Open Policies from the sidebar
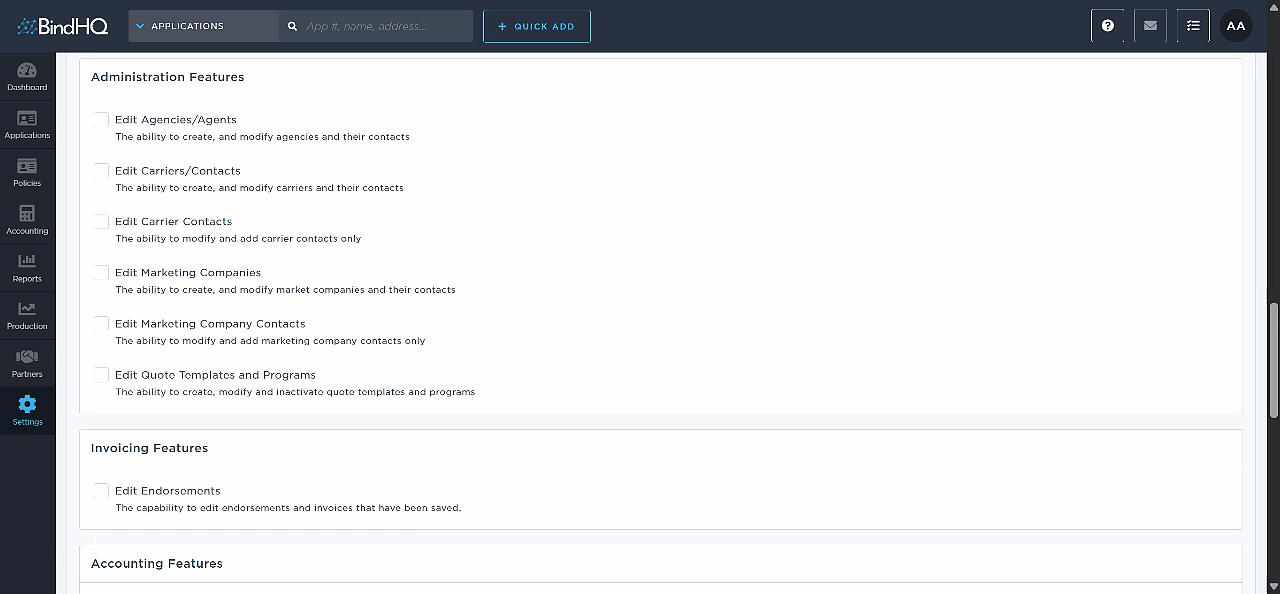 [x=27, y=172]
